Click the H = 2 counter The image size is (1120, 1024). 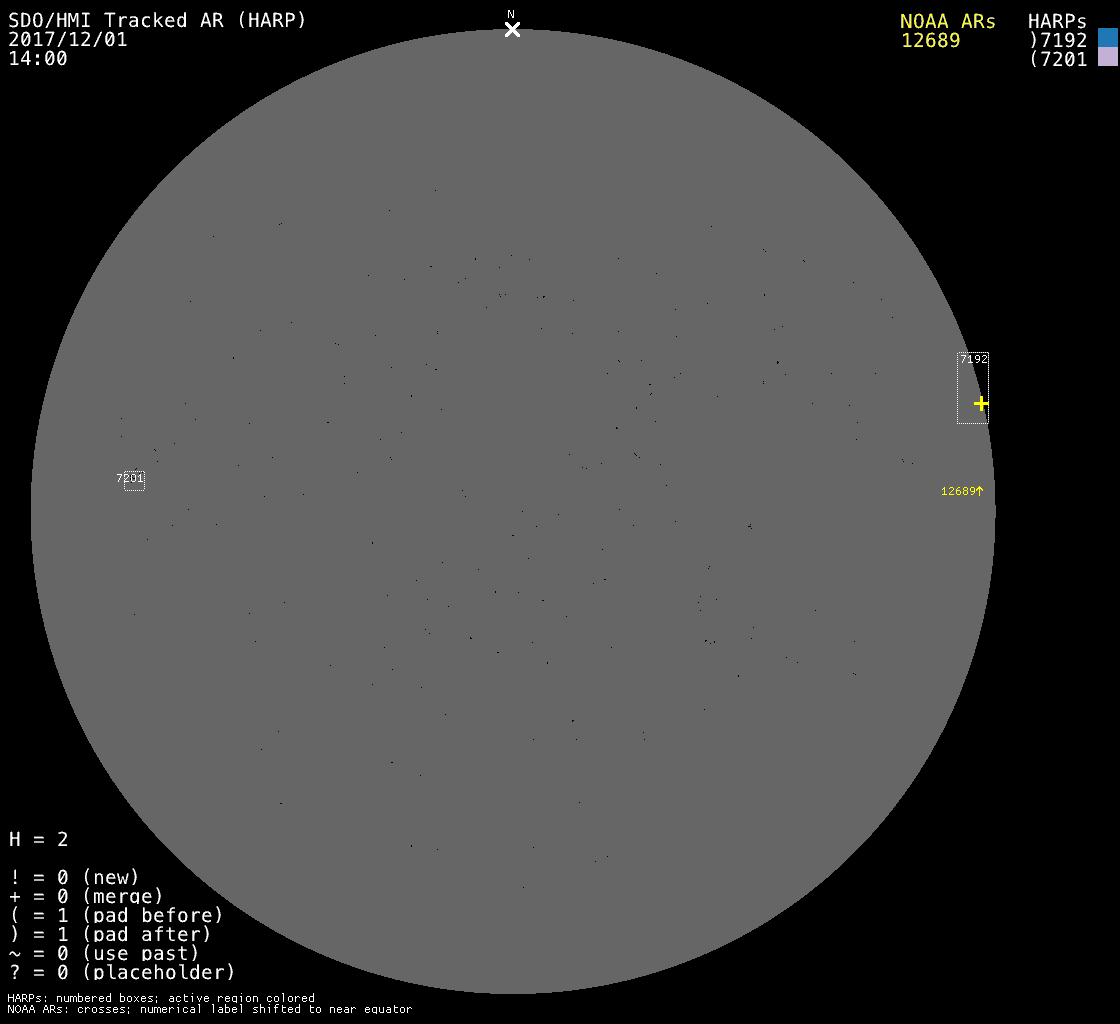click(38, 839)
